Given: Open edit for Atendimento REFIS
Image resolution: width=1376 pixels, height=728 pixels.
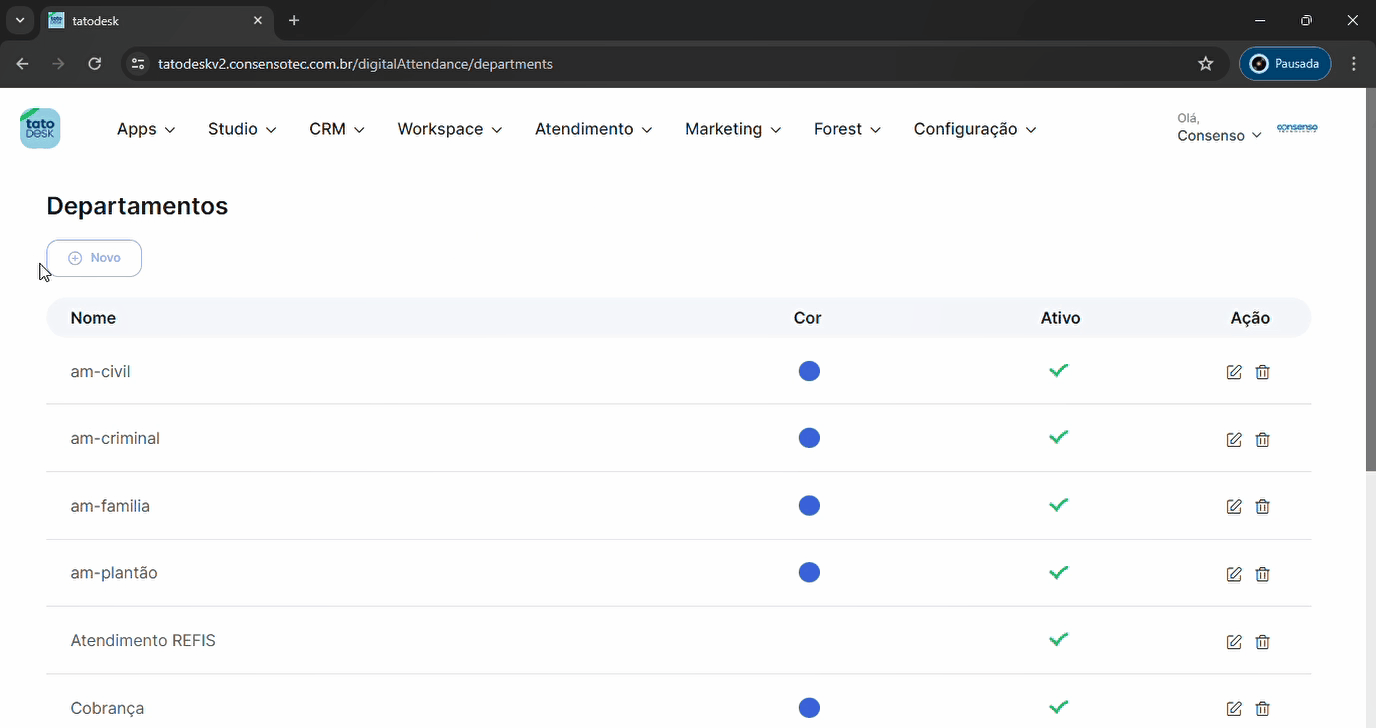Looking at the screenshot, I should (1234, 642).
